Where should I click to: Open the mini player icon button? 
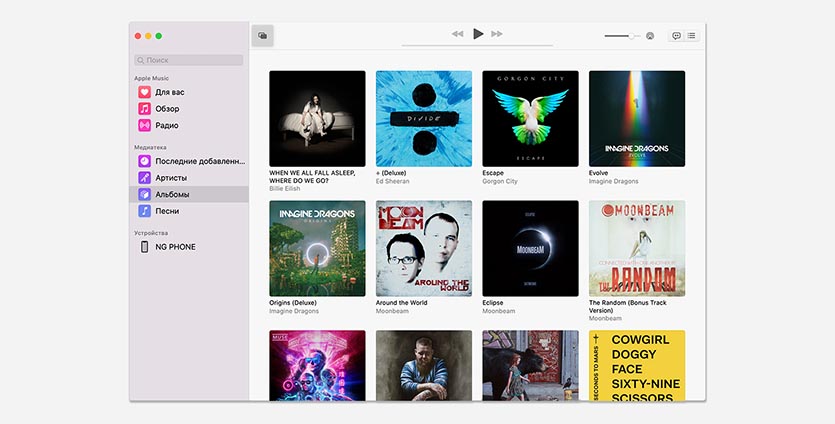click(x=263, y=36)
